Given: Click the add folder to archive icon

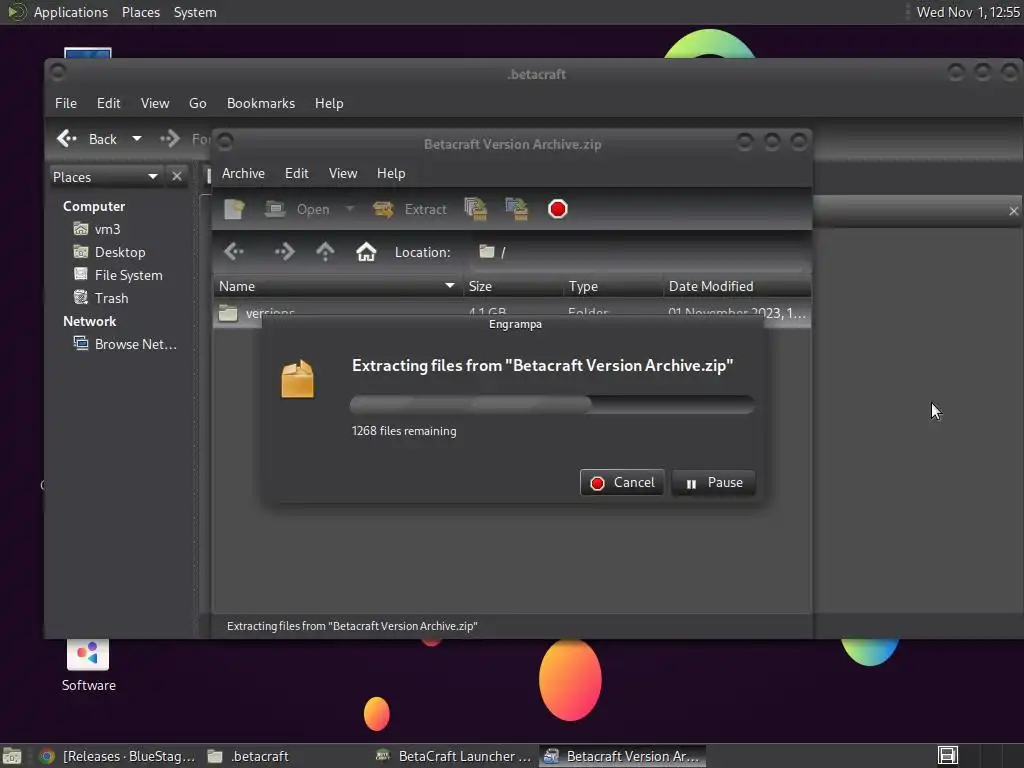Looking at the screenshot, I should click(517, 209).
